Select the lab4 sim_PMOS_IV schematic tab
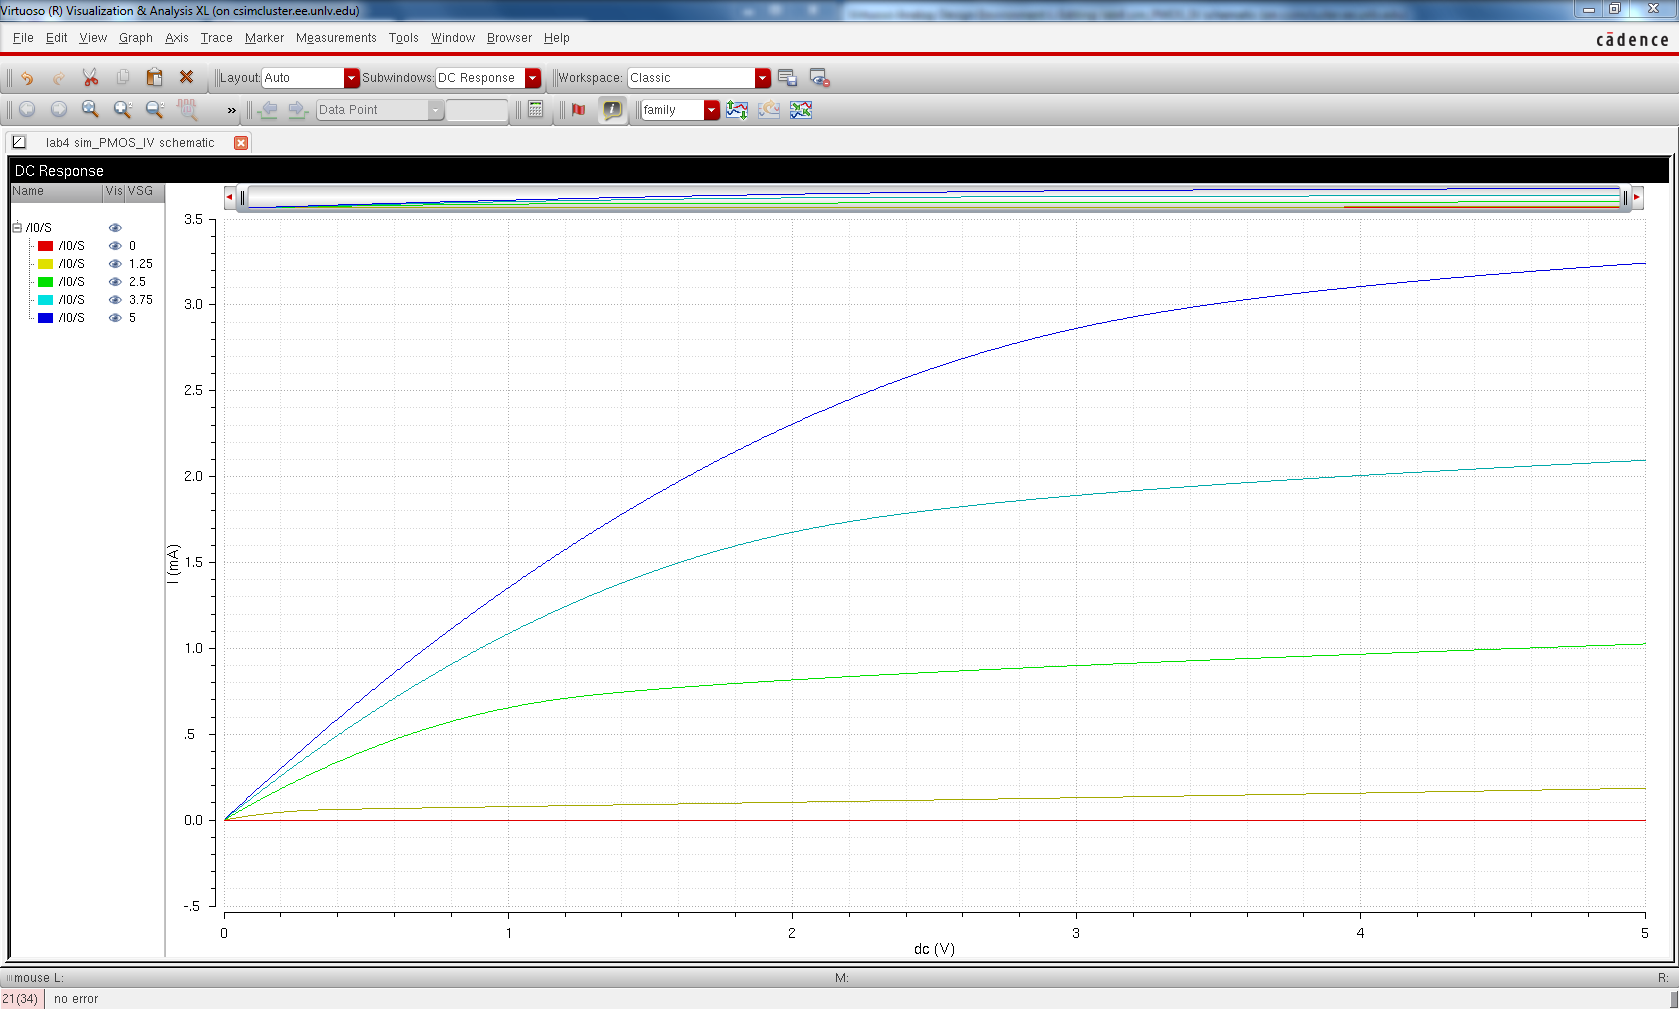1679x1009 pixels. (x=130, y=143)
